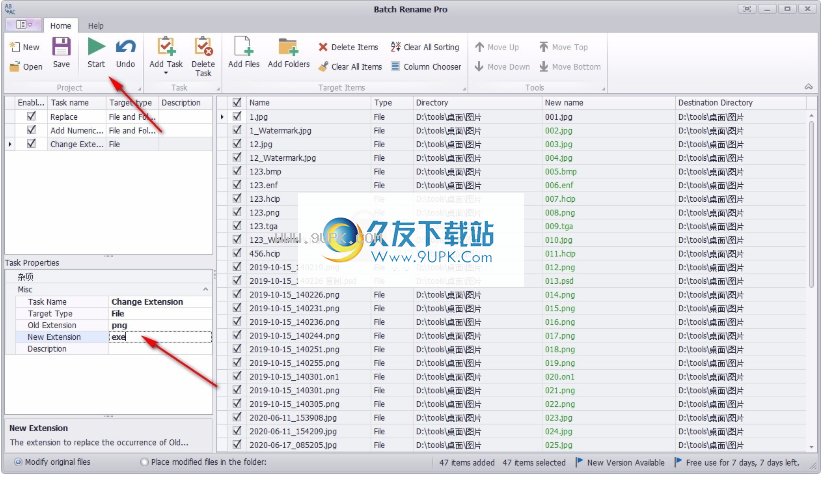Viewport: 822px width, 481px height.
Task: Click the Move Up tool
Action: point(497,47)
